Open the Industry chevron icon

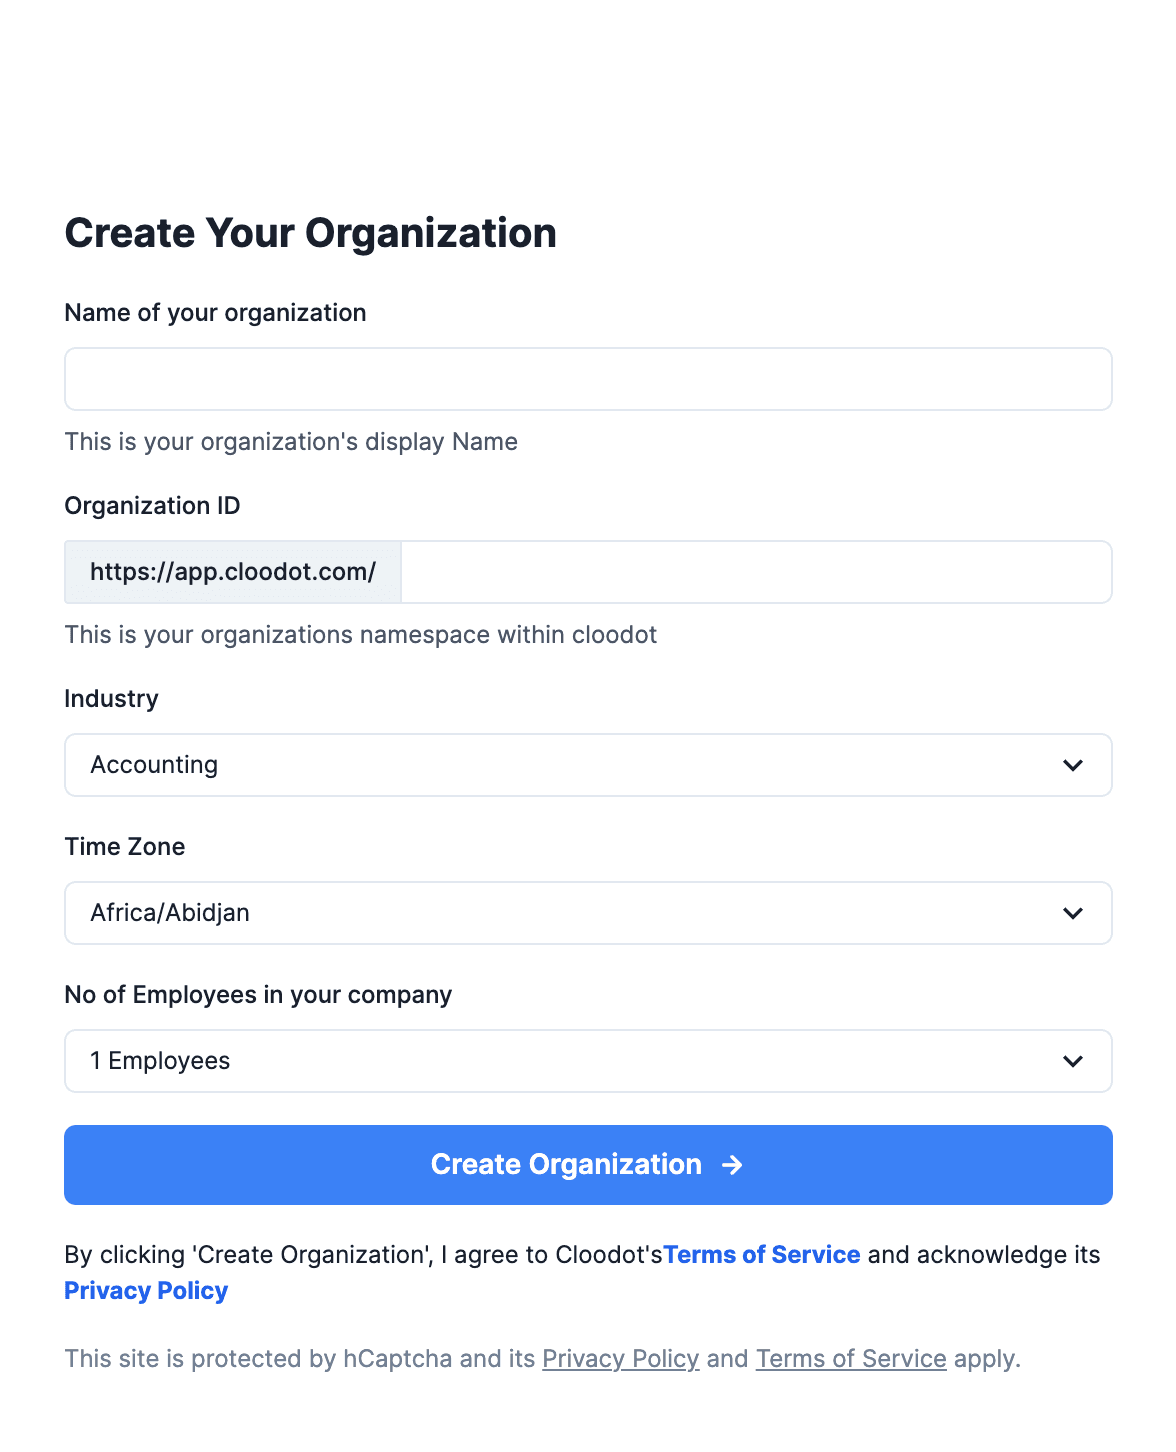(x=1074, y=765)
